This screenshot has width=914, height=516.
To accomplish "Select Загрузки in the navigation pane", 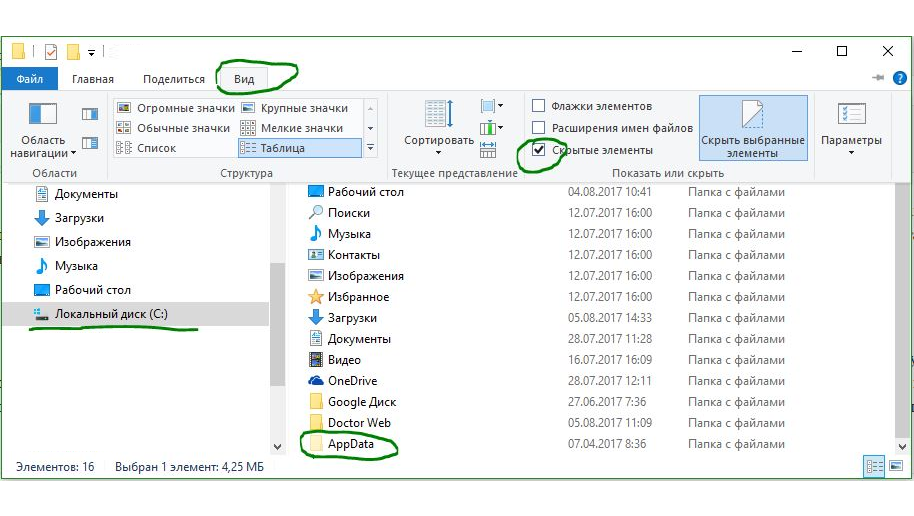I will click(x=79, y=218).
